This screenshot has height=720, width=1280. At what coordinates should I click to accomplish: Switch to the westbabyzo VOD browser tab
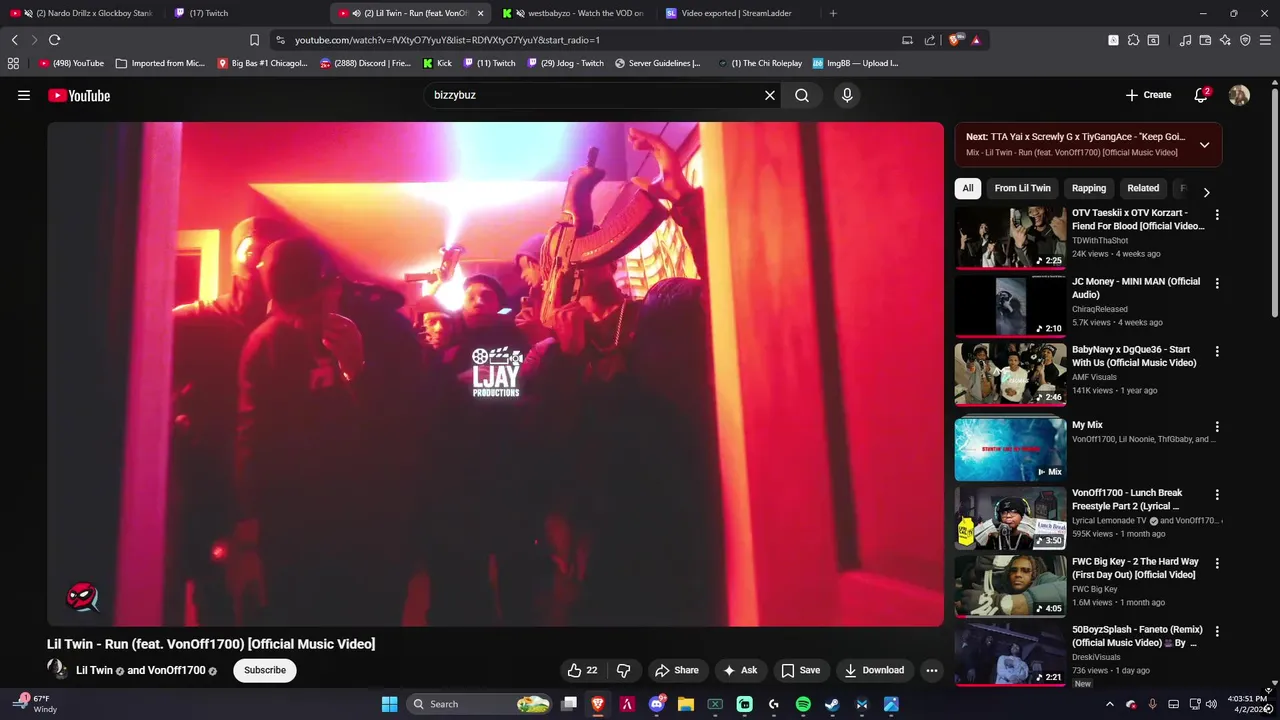(x=575, y=13)
